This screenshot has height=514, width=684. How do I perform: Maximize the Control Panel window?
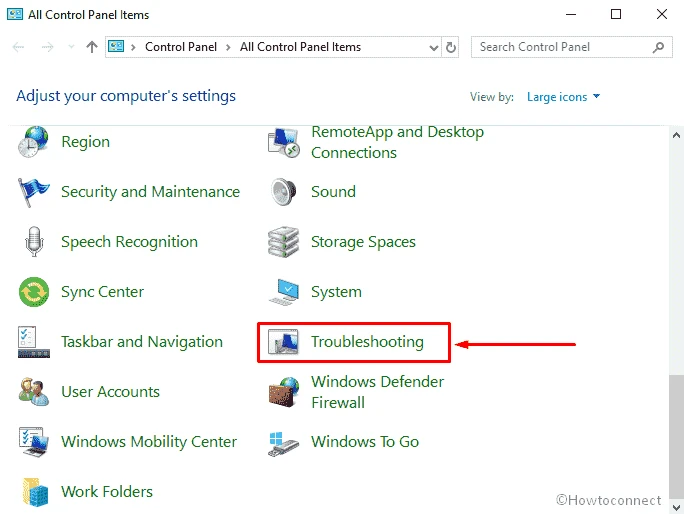tap(616, 14)
